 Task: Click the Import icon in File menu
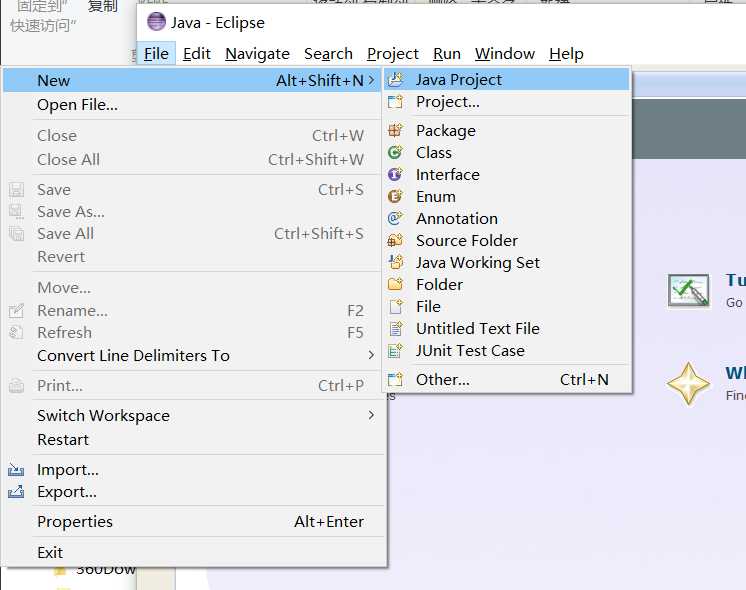pyautogui.click(x=16, y=470)
